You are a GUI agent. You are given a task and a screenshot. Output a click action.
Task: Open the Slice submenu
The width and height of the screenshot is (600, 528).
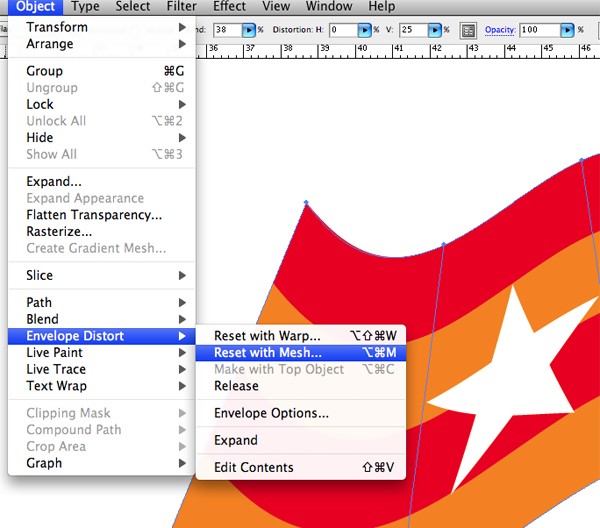(x=102, y=275)
